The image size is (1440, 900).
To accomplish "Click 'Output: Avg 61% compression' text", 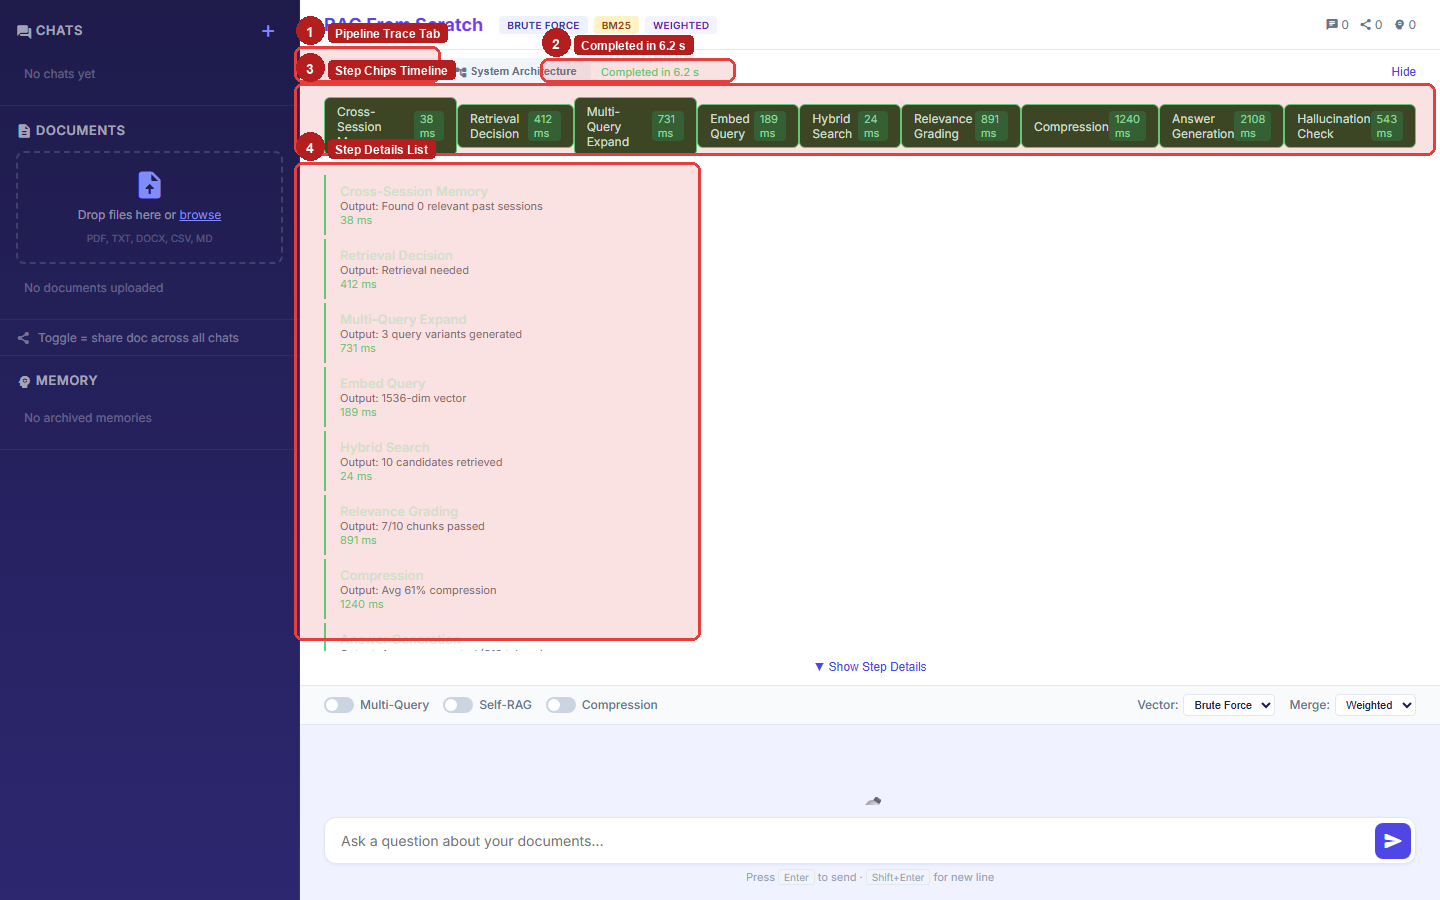I will (418, 590).
